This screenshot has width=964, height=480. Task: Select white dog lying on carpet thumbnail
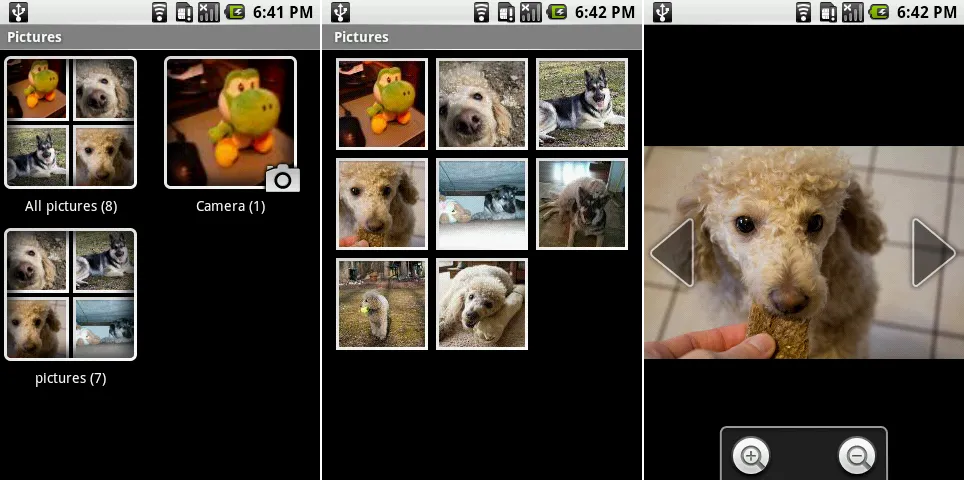point(481,304)
